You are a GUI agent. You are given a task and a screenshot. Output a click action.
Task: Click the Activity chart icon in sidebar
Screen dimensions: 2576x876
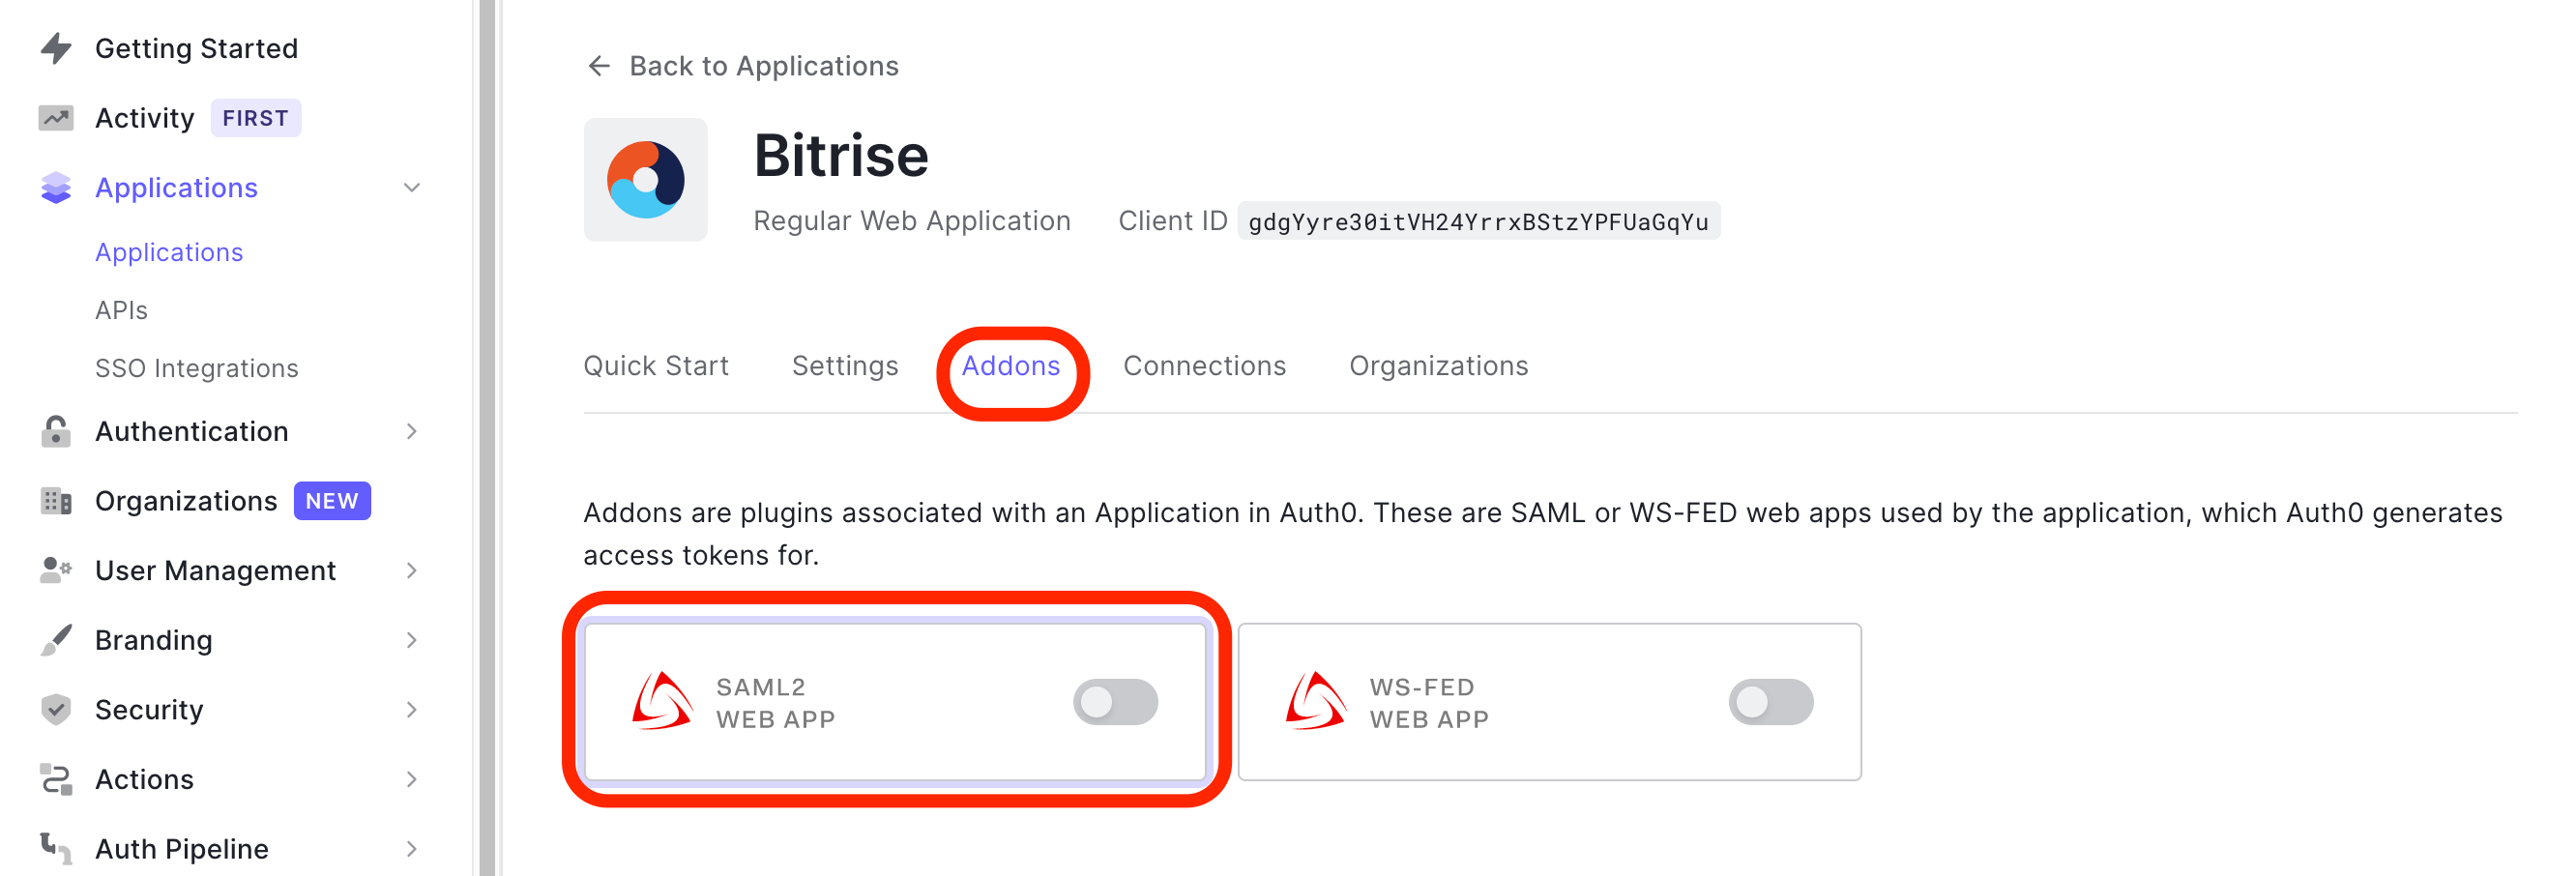tap(56, 118)
